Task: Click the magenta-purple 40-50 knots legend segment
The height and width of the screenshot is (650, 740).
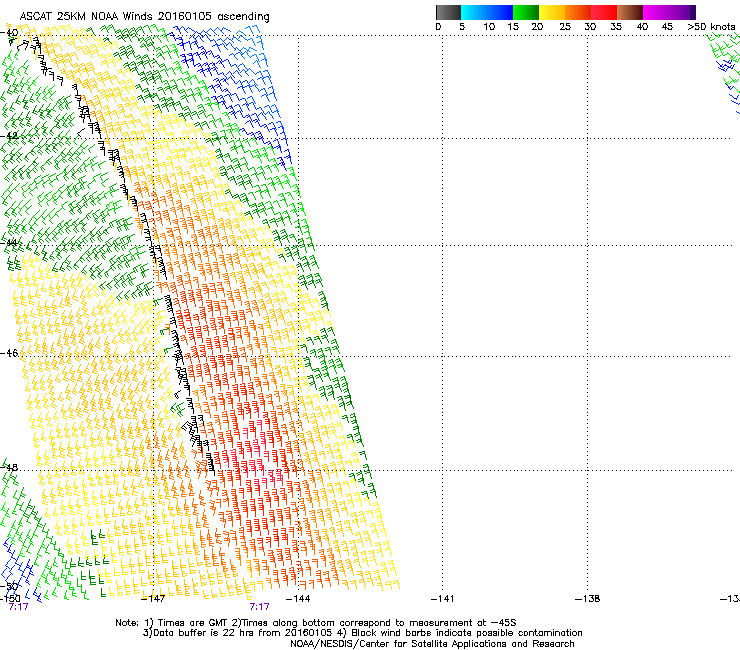Action: click(669, 12)
